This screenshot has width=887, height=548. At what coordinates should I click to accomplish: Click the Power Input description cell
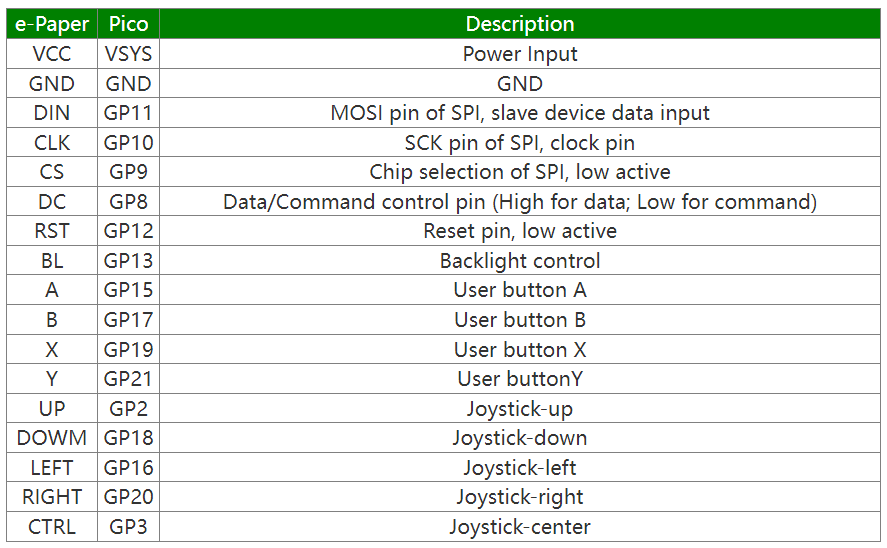(520, 54)
